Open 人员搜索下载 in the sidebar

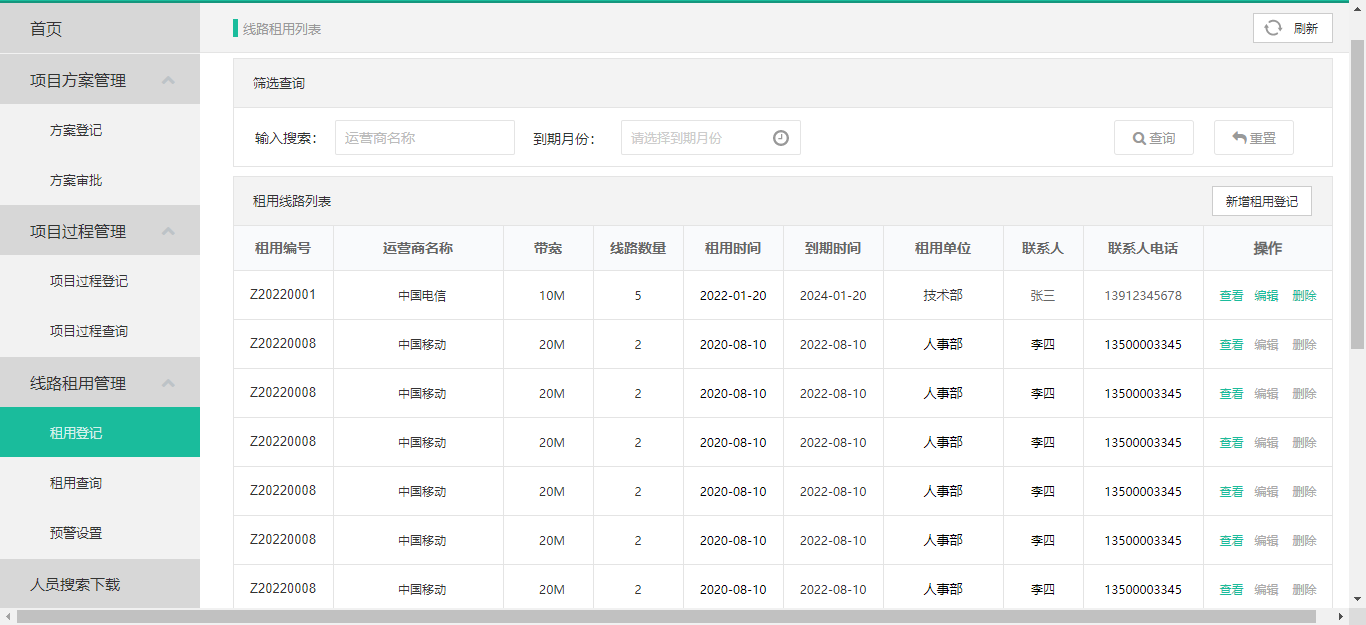tap(100, 584)
